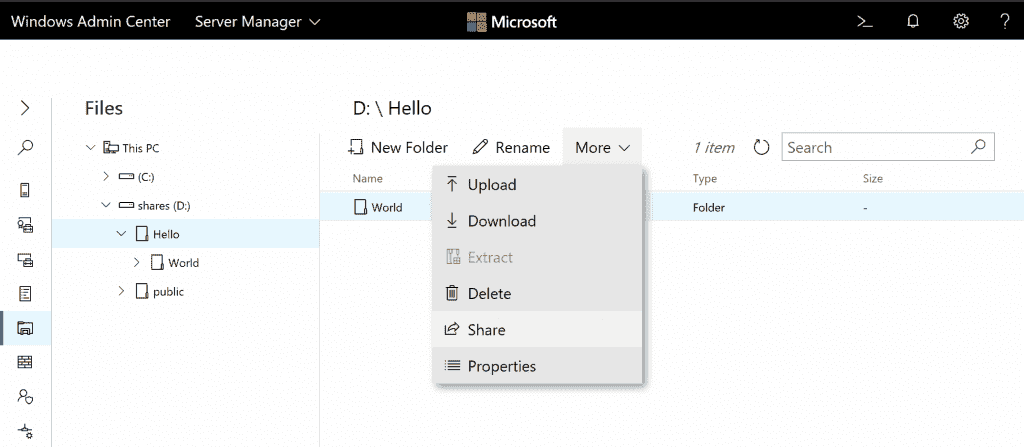The height and width of the screenshot is (447, 1024).
Task: Click the refresh icon next to item count
Action: coord(761,147)
